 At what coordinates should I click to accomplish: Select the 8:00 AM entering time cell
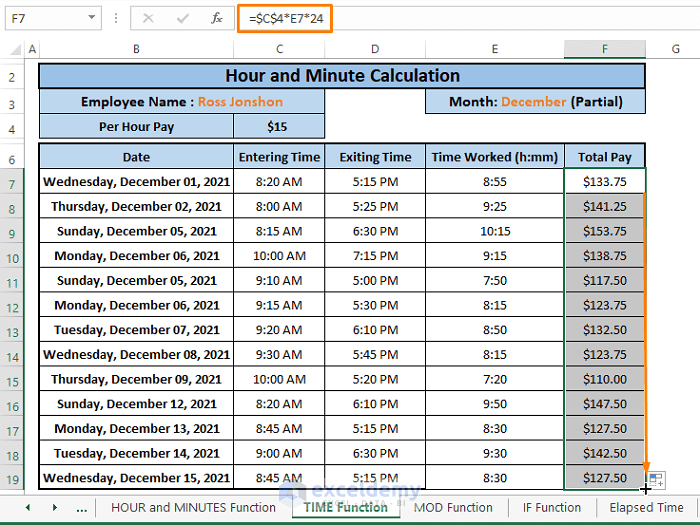pos(279,206)
